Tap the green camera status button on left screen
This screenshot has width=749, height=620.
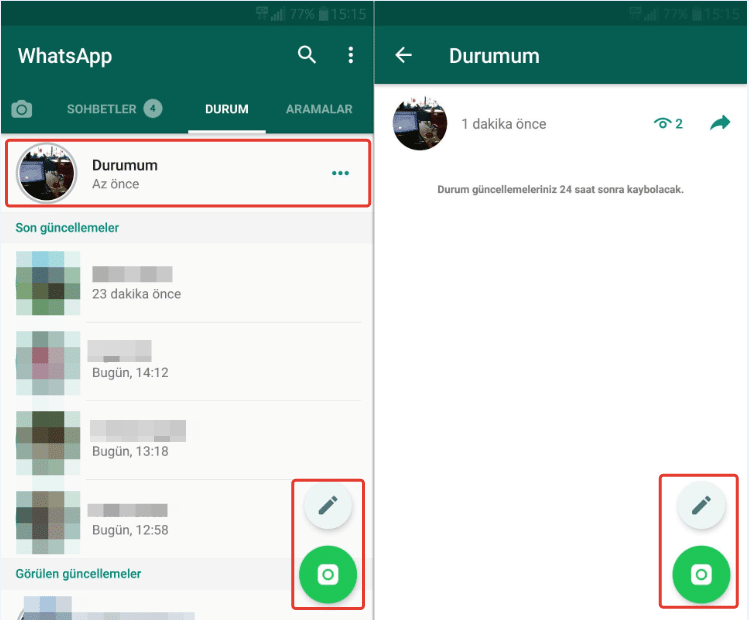(x=327, y=575)
